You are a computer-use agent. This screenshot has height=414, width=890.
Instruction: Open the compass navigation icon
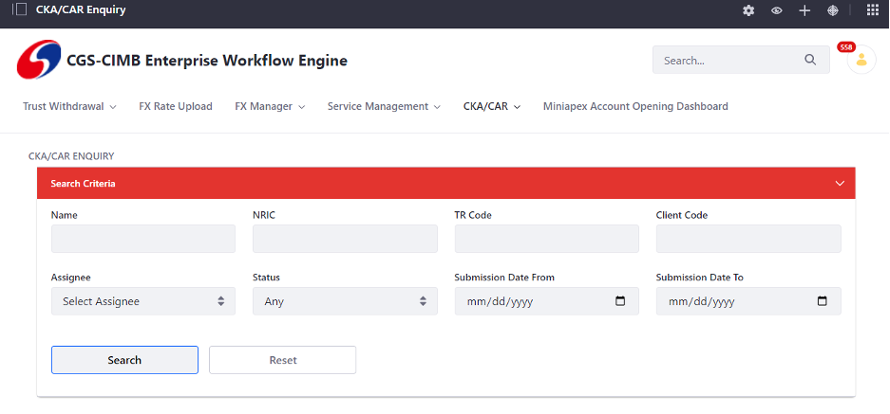tap(833, 10)
